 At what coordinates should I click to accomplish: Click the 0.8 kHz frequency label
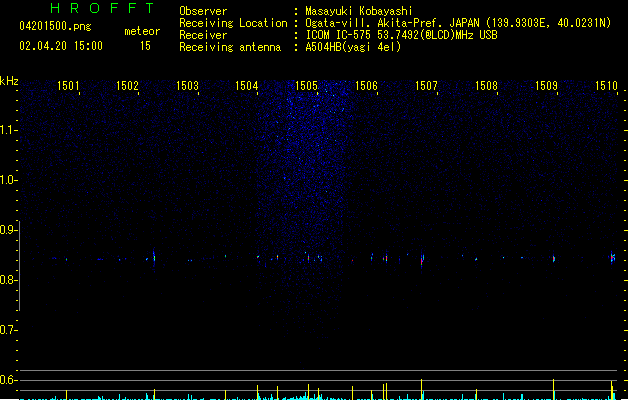[8, 280]
